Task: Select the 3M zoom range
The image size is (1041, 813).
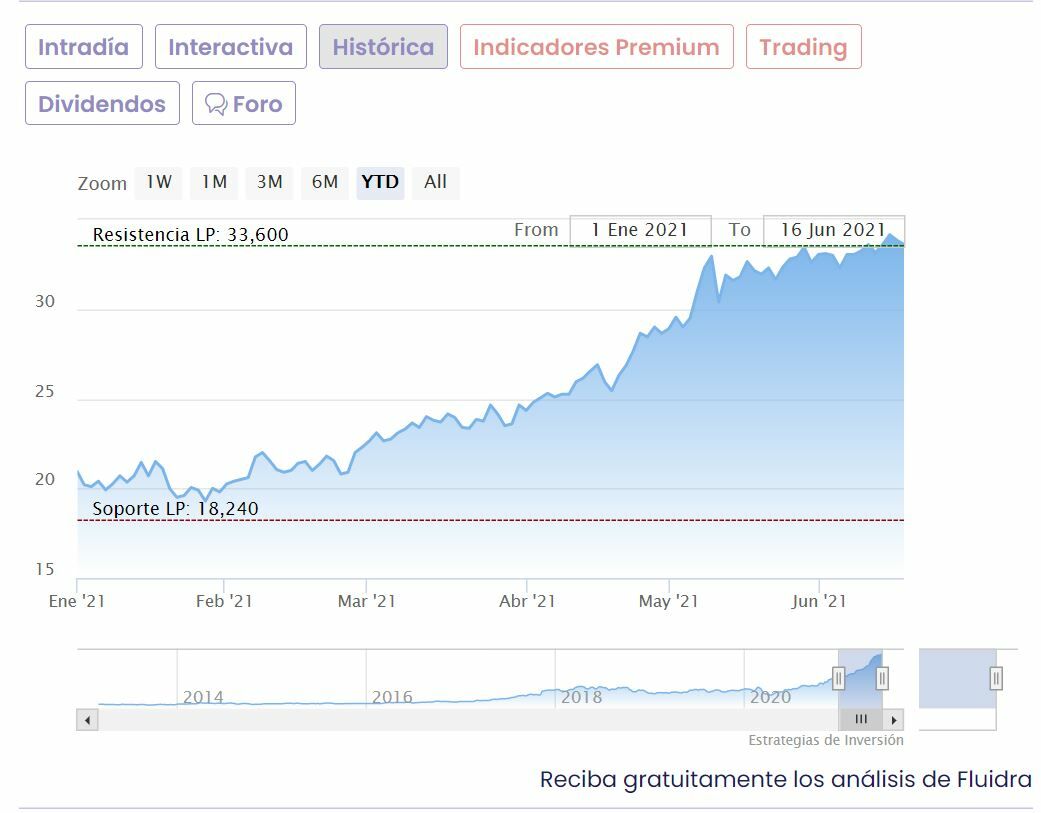Action: click(x=269, y=182)
